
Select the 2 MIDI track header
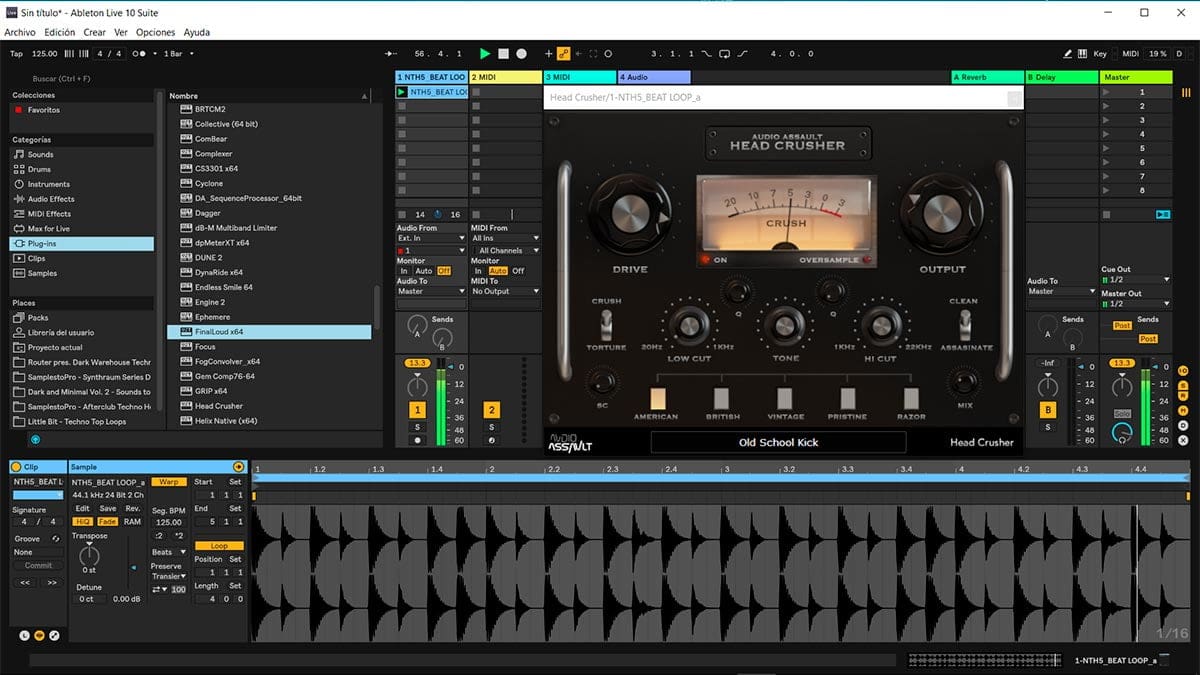506,77
